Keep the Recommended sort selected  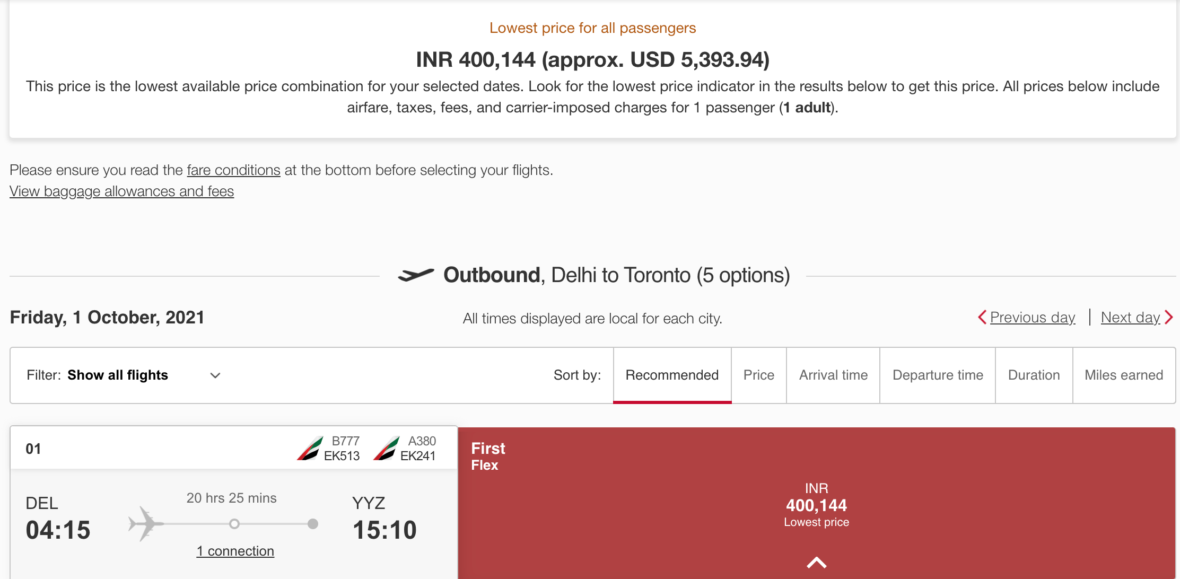tap(671, 375)
